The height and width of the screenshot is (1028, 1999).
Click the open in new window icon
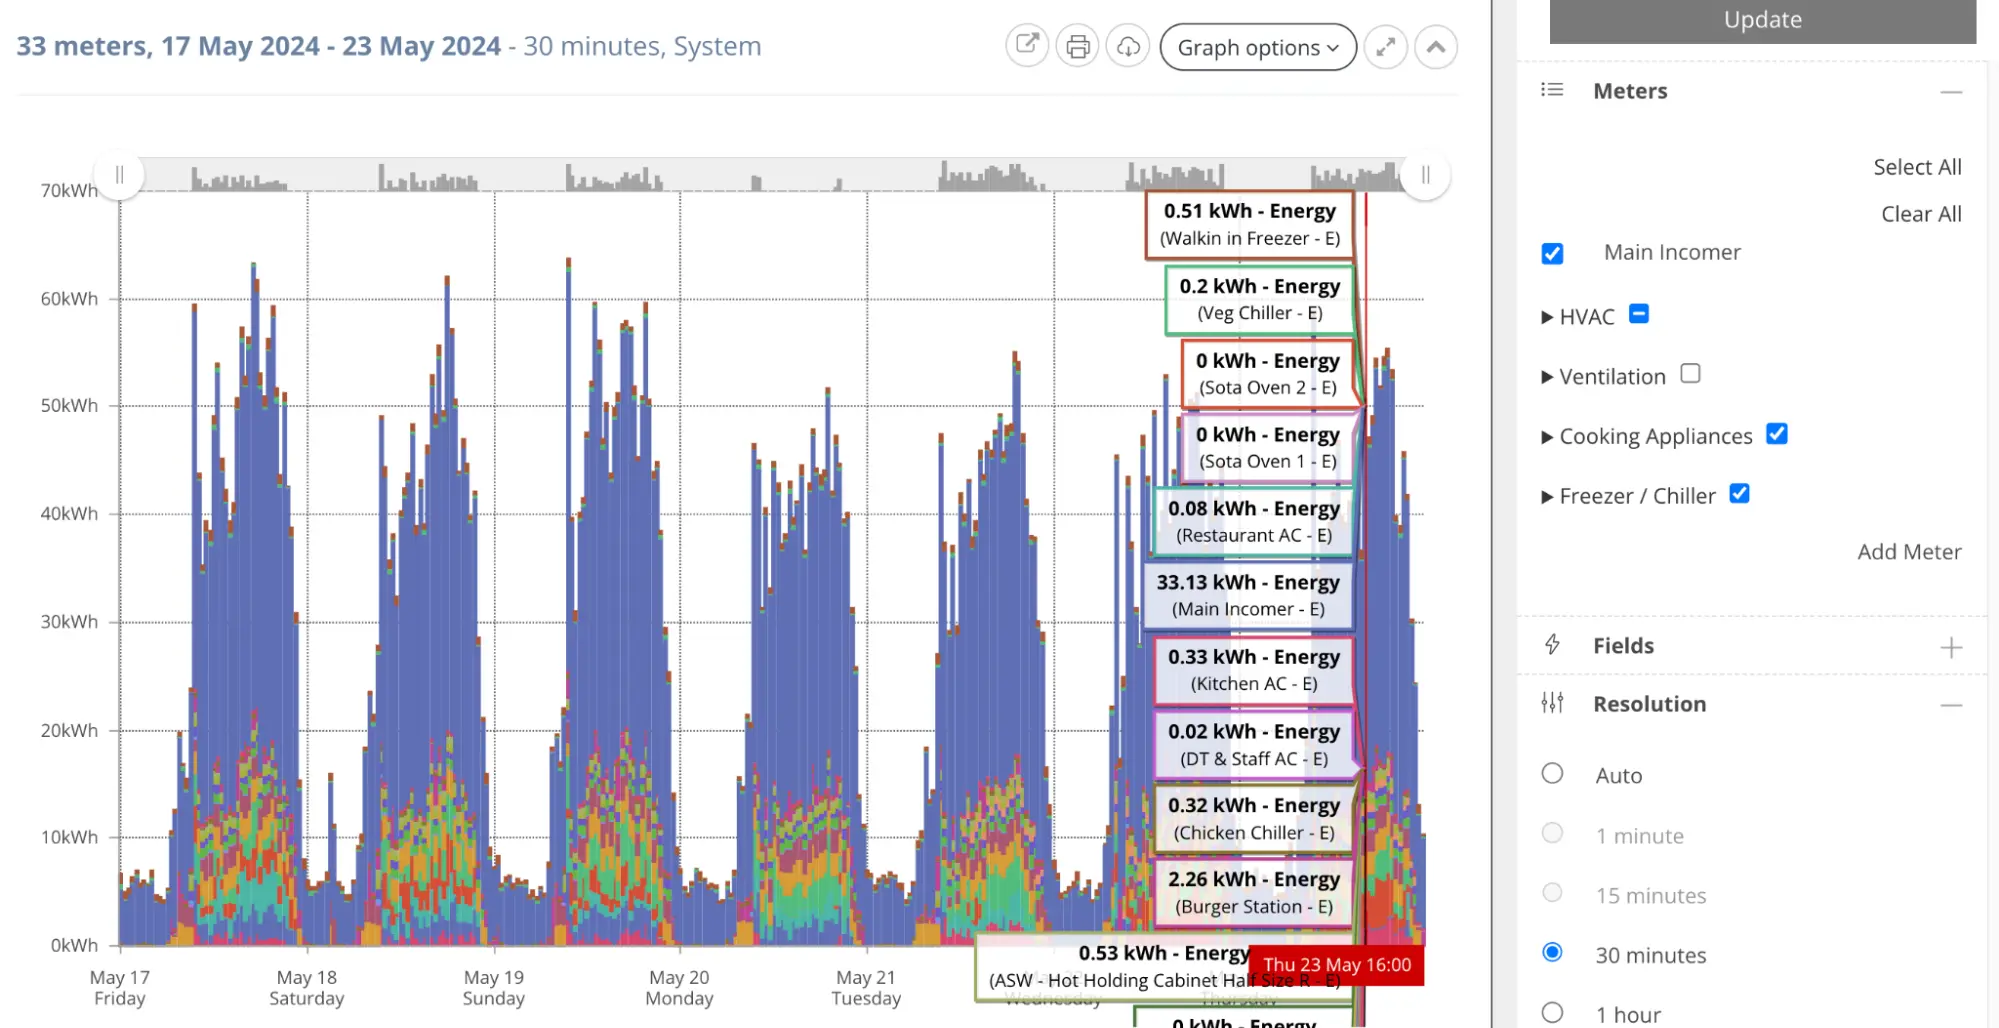[x=1027, y=46]
